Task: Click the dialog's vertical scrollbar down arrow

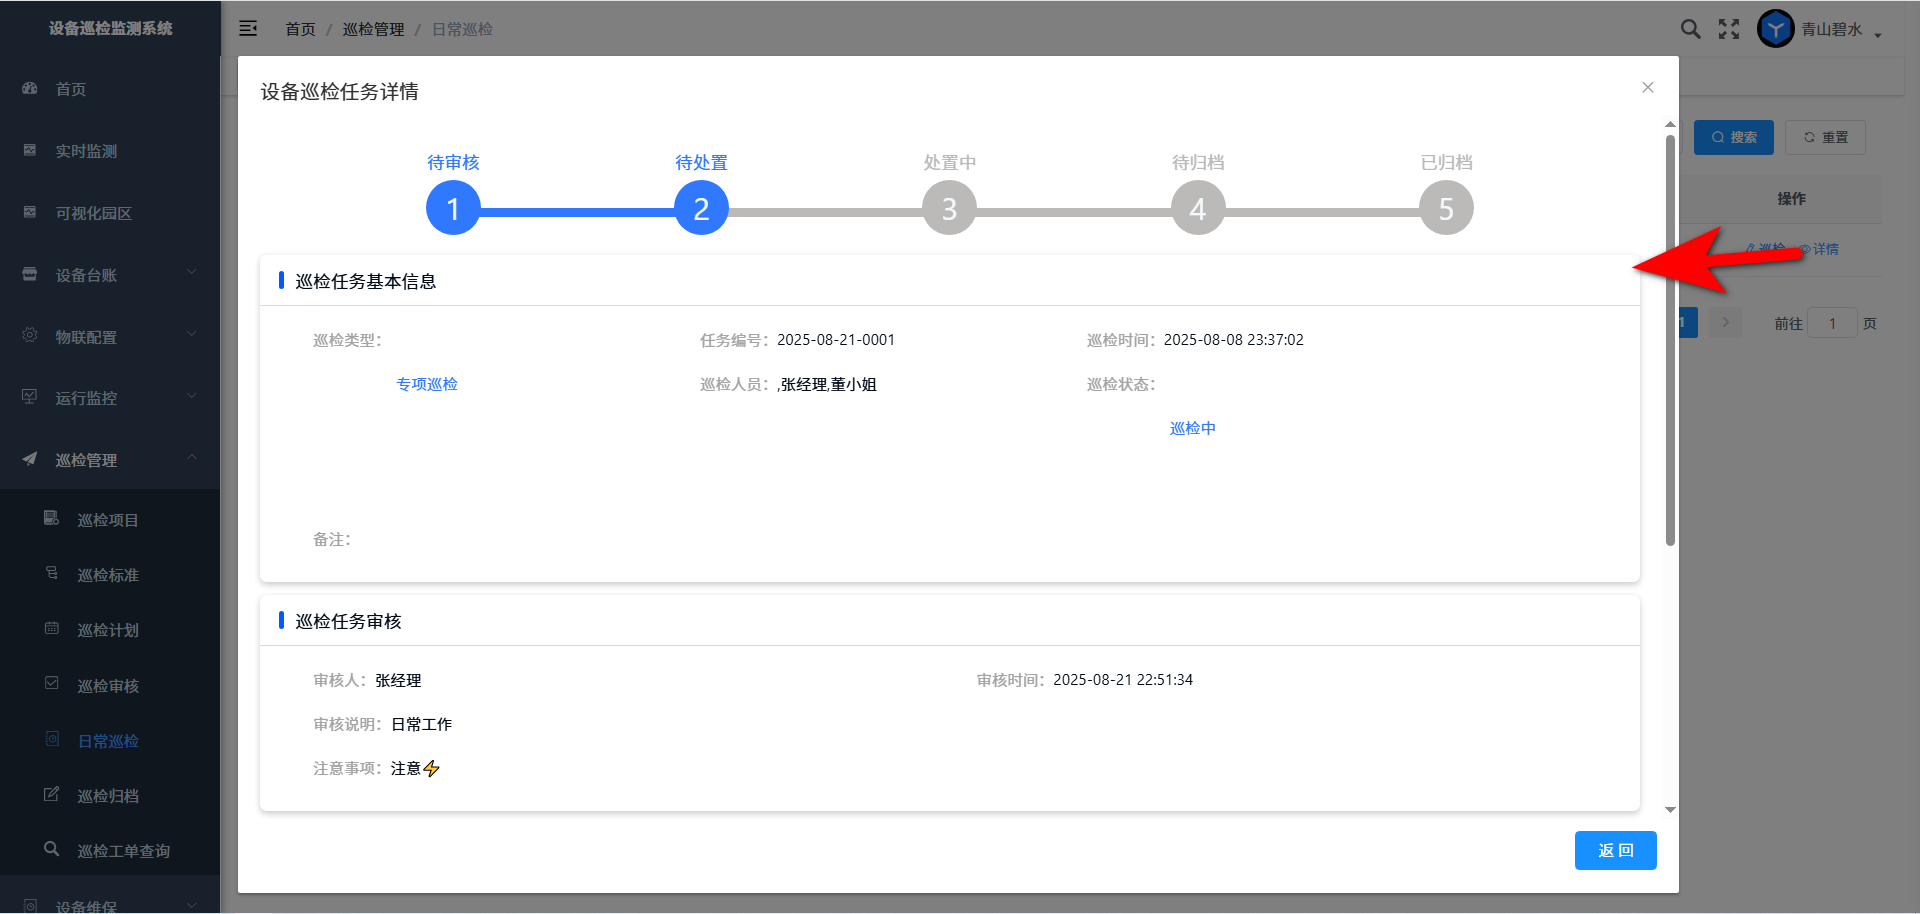Action: (1670, 810)
